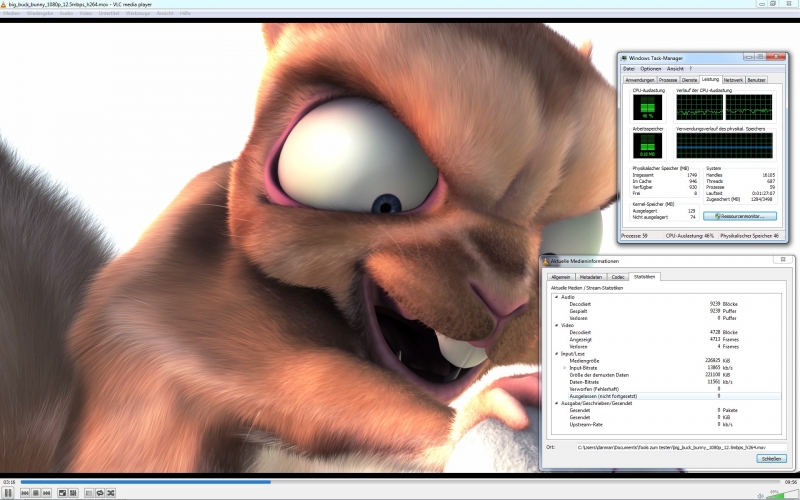This screenshot has width=800, height=500.
Task: Skip to next track in VLC
Action: tap(46, 493)
